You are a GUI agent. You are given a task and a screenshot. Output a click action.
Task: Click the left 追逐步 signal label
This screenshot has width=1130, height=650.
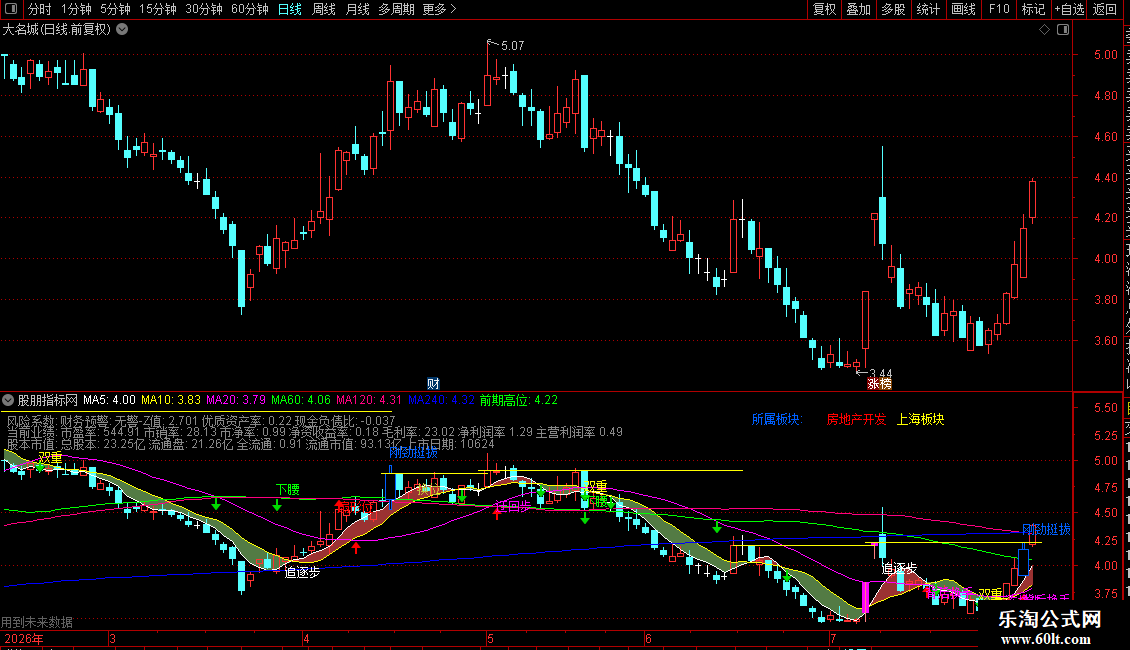click(x=302, y=573)
